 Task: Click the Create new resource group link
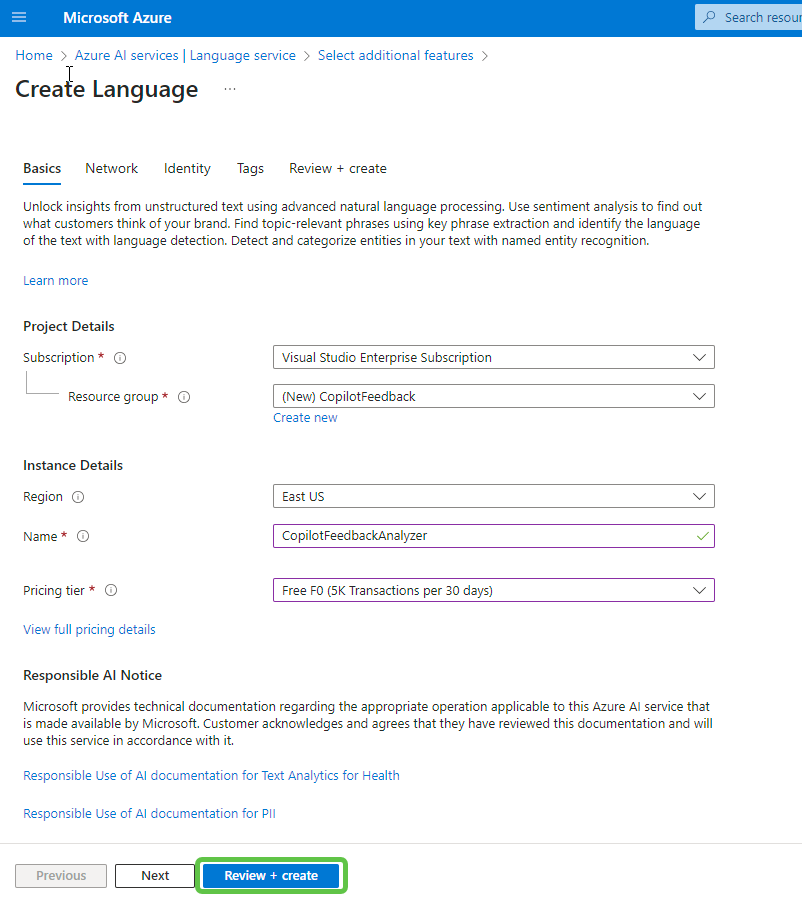305,418
